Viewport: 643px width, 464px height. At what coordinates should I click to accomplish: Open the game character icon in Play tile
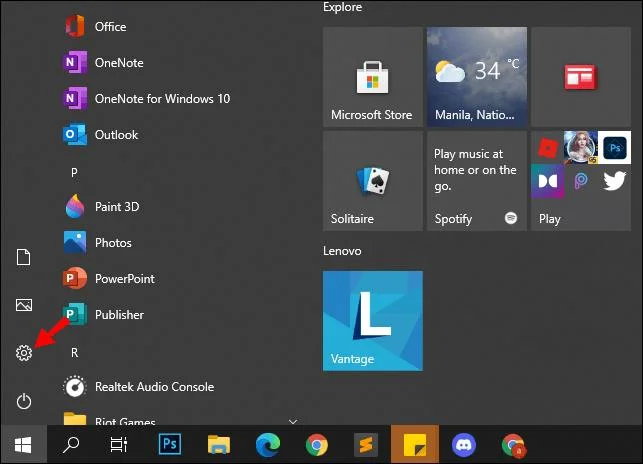click(581, 148)
